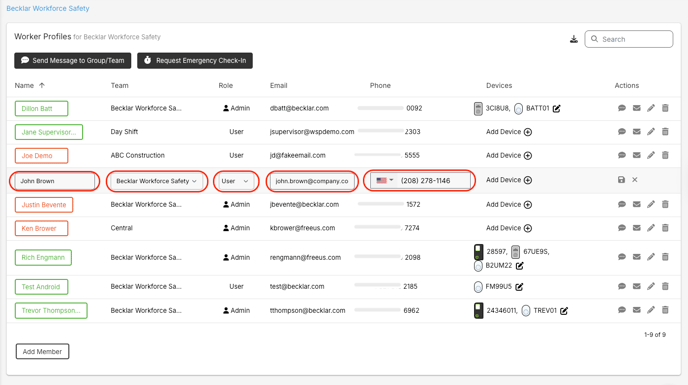Click the Add Member button

42,351
